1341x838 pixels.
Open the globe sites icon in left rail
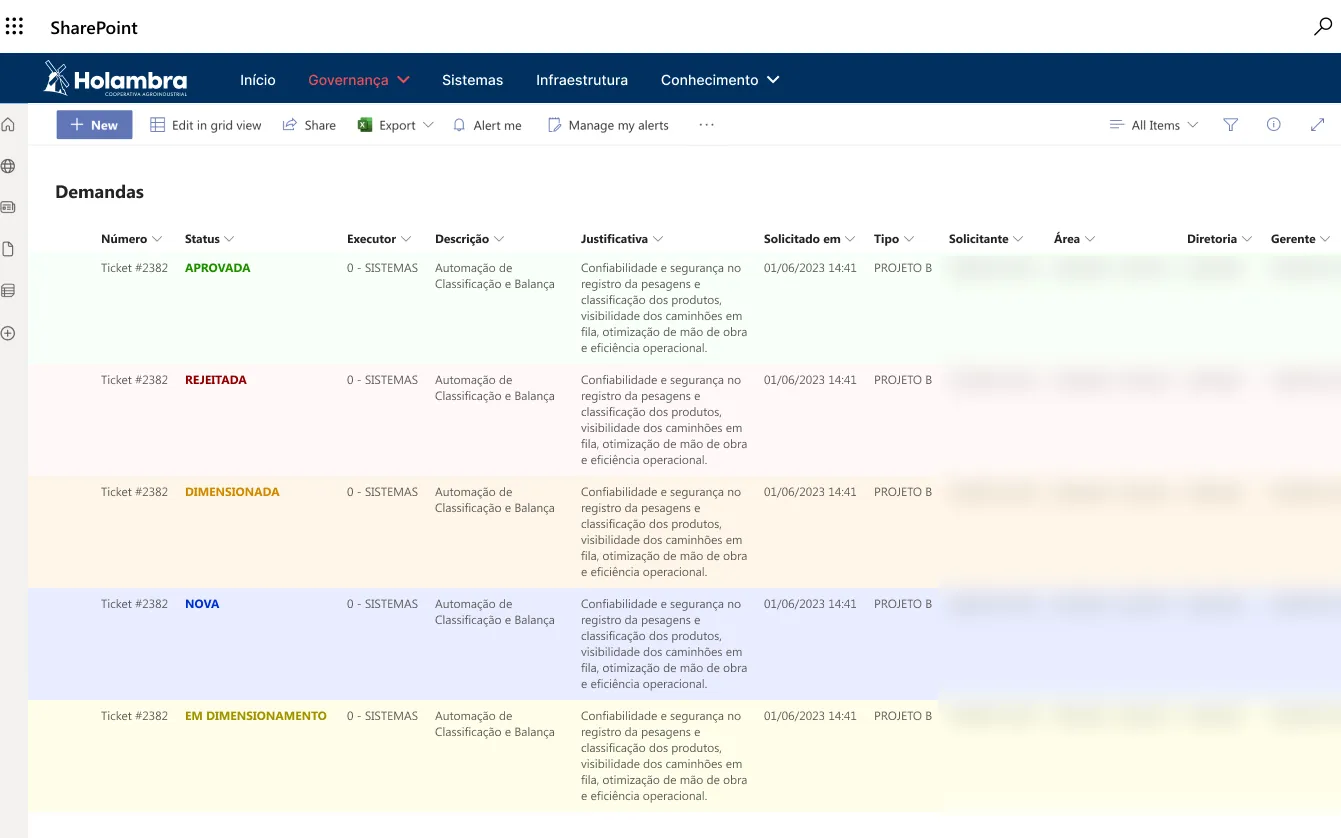click(x=8, y=166)
